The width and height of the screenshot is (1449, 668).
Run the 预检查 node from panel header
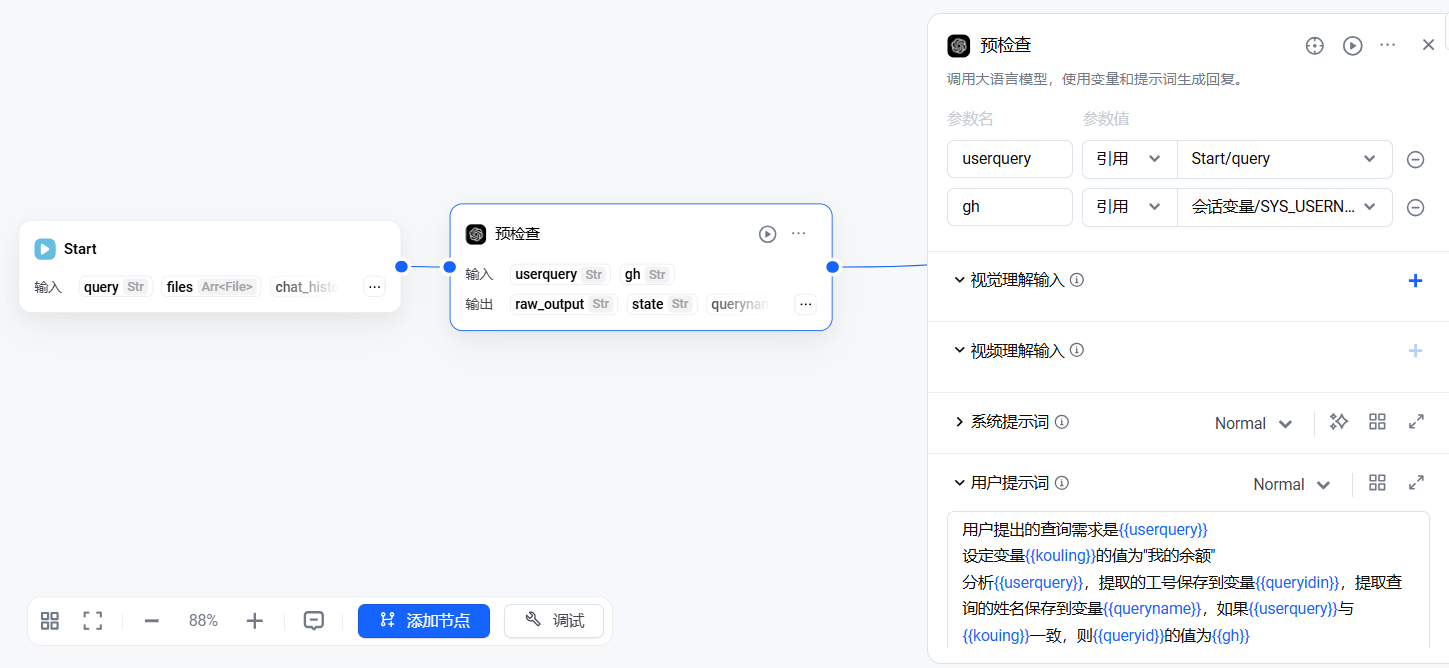point(1352,46)
